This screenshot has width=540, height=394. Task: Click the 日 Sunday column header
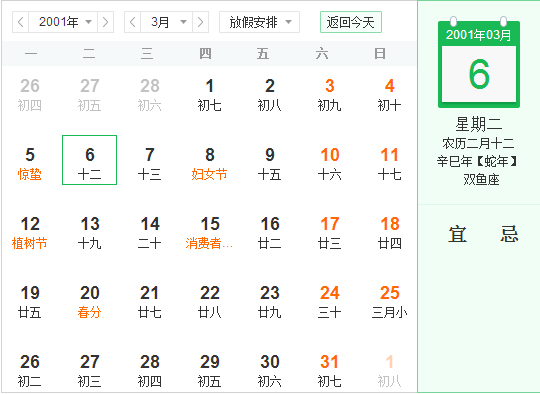pos(380,54)
